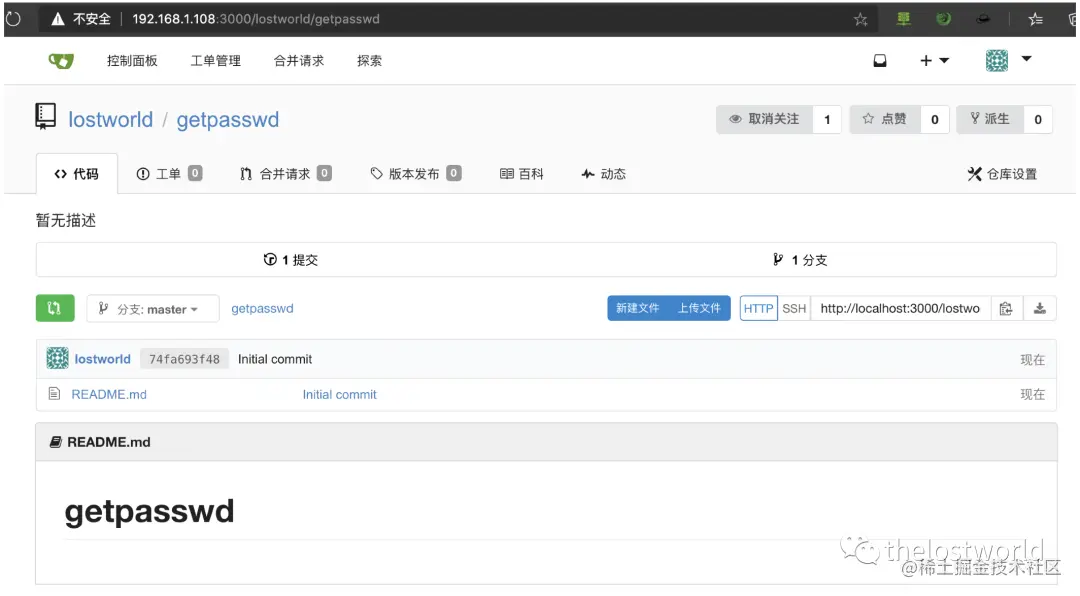Click the forks count next to 派生
Viewport: 1080px width, 596px height.
click(1038, 119)
